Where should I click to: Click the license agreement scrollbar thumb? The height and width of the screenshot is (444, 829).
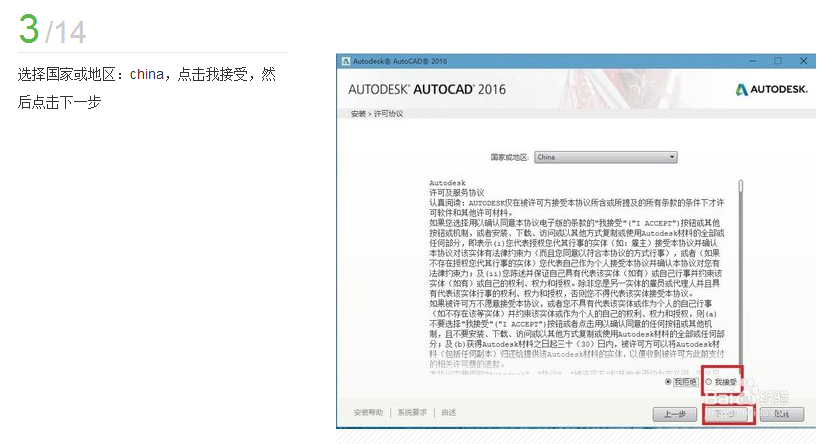[x=741, y=186]
